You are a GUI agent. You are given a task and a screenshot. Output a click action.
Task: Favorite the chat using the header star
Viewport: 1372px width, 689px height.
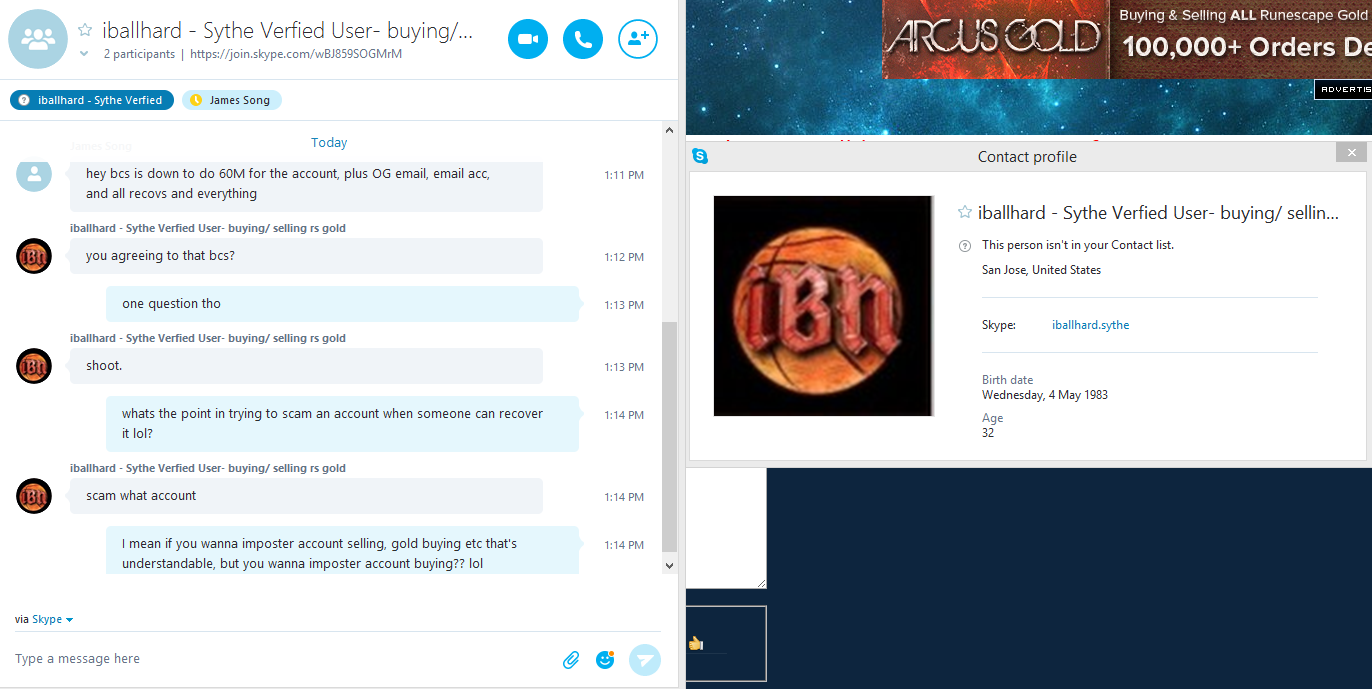pos(85,30)
